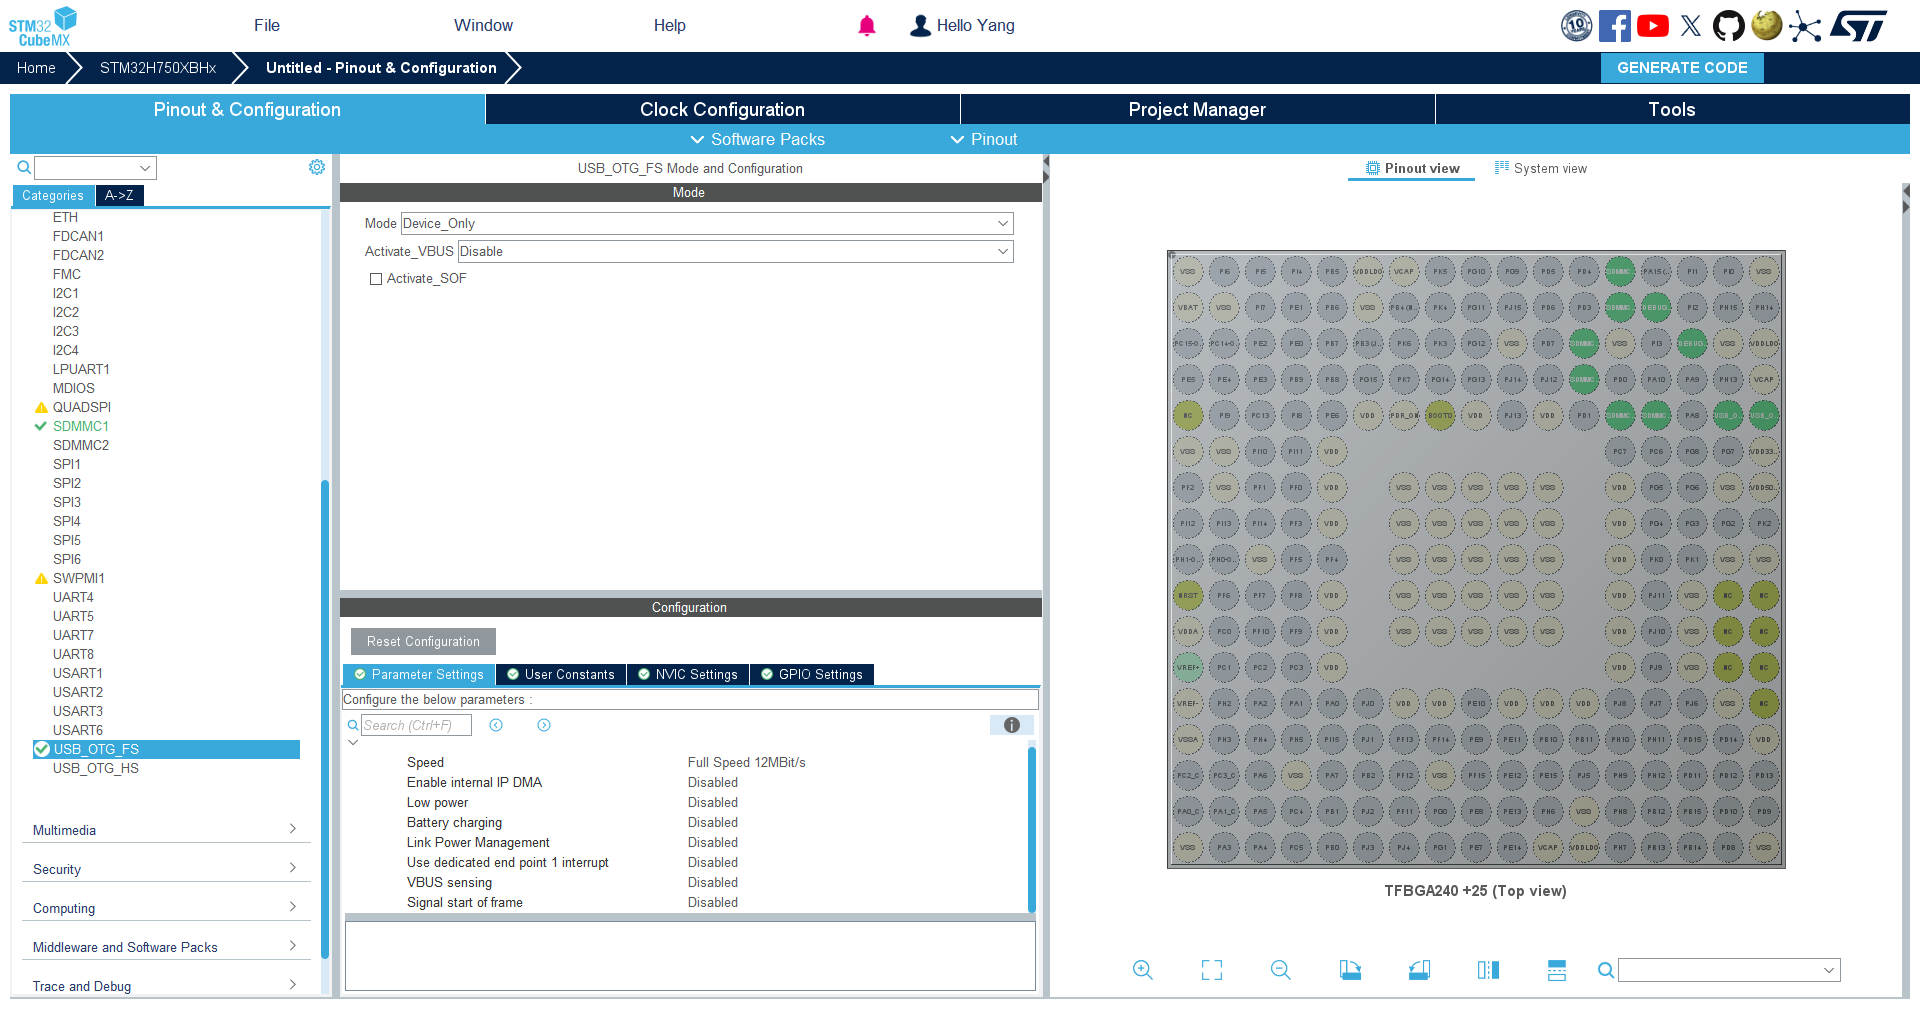Click the parameter search field
This screenshot has height=1009, width=1920.
416,725
